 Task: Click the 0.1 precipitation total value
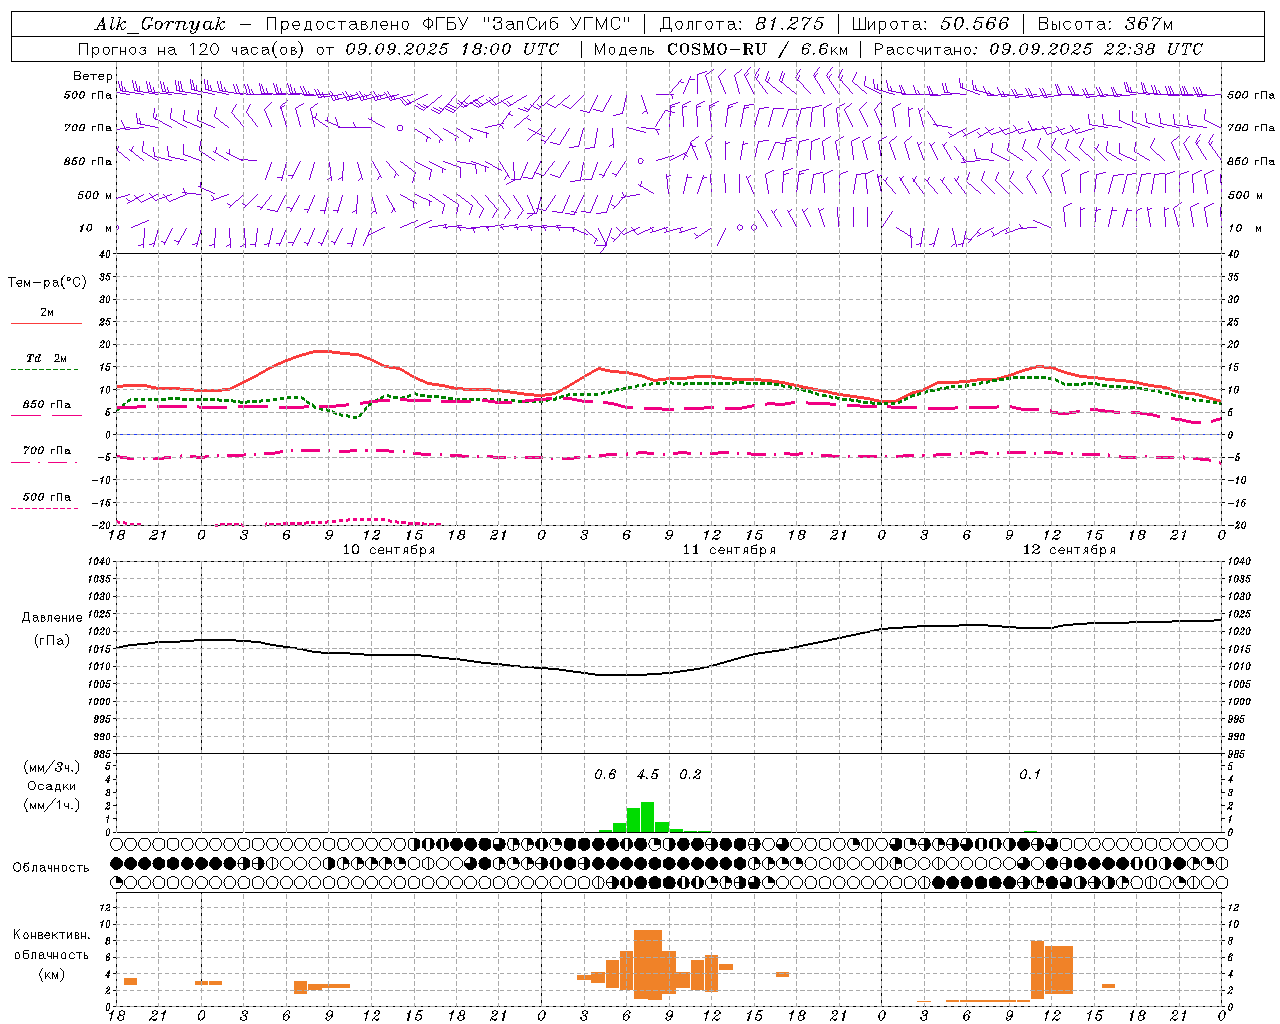pos(1030,775)
